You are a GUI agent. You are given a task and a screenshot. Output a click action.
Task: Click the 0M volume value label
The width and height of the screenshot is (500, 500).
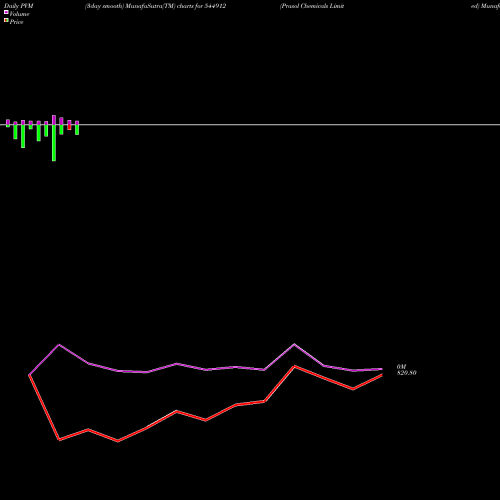tap(401, 367)
